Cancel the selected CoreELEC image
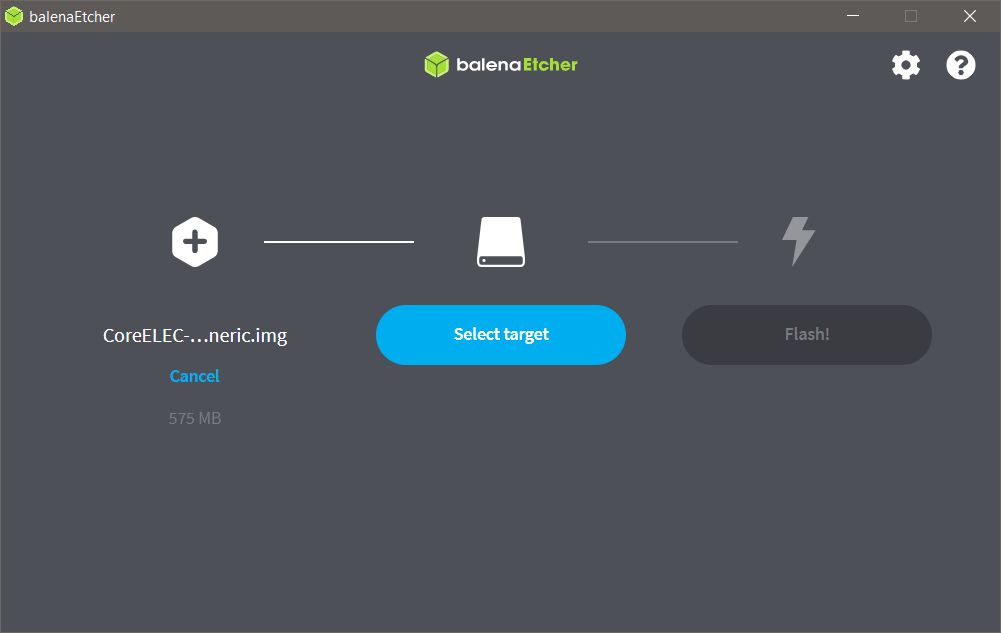Image resolution: width=1001 pixels, height=633 pixels. (195, 376)
